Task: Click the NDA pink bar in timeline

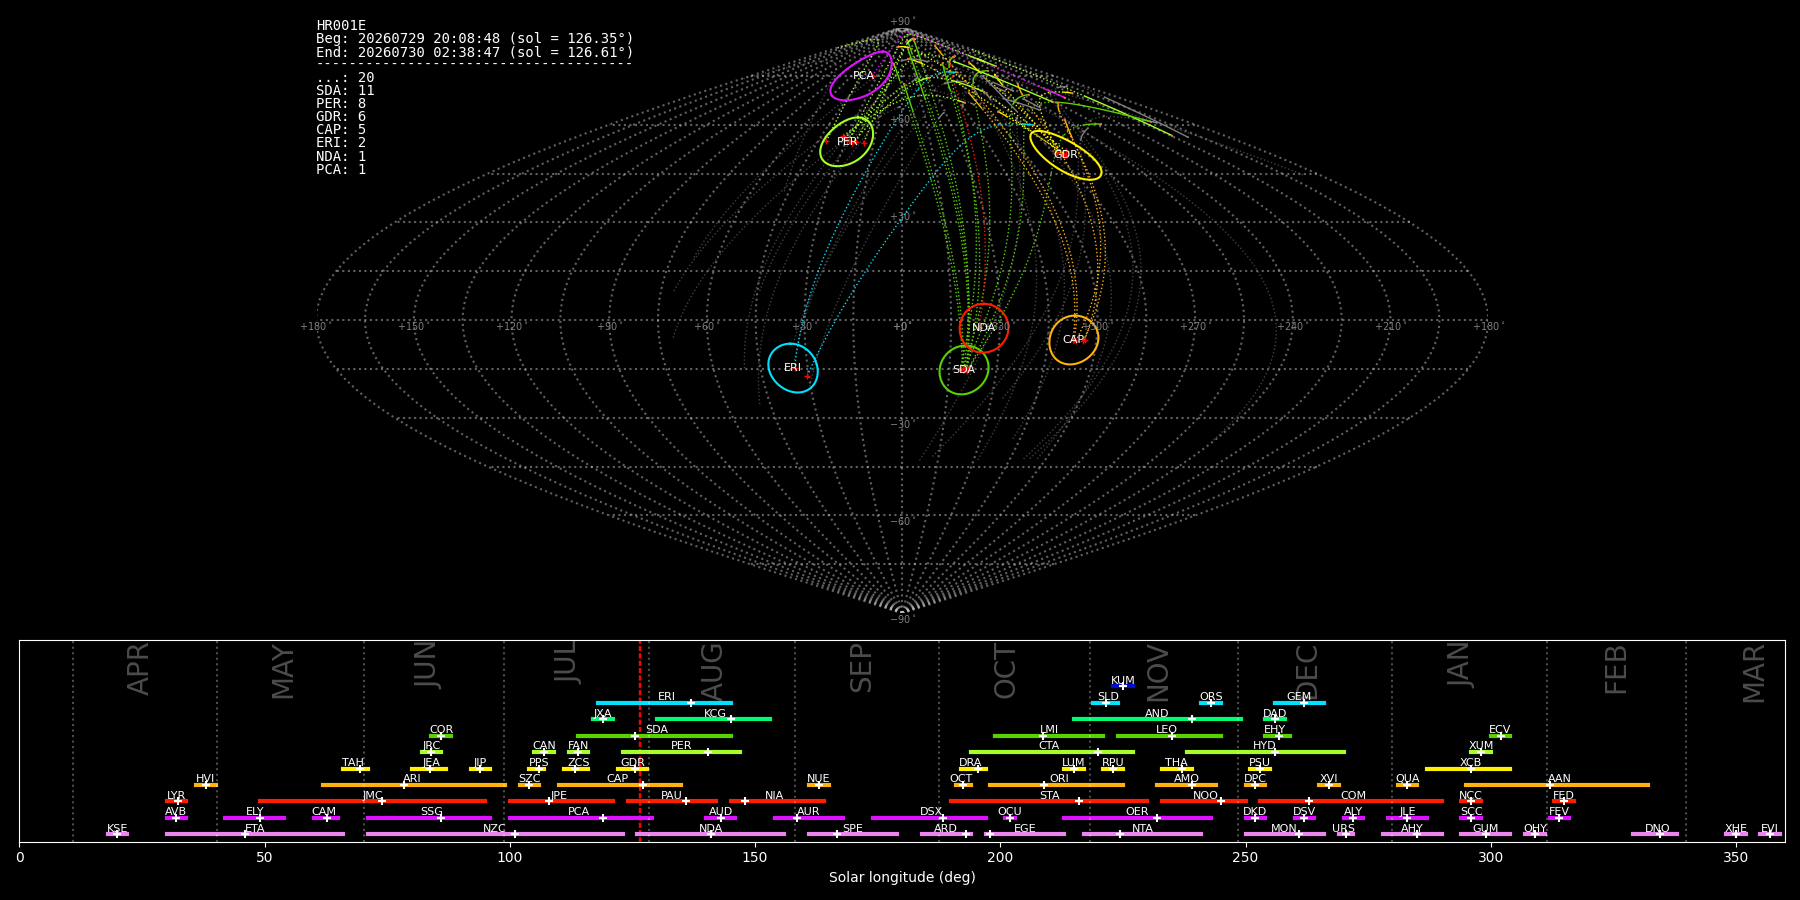Action: [710, 834]
